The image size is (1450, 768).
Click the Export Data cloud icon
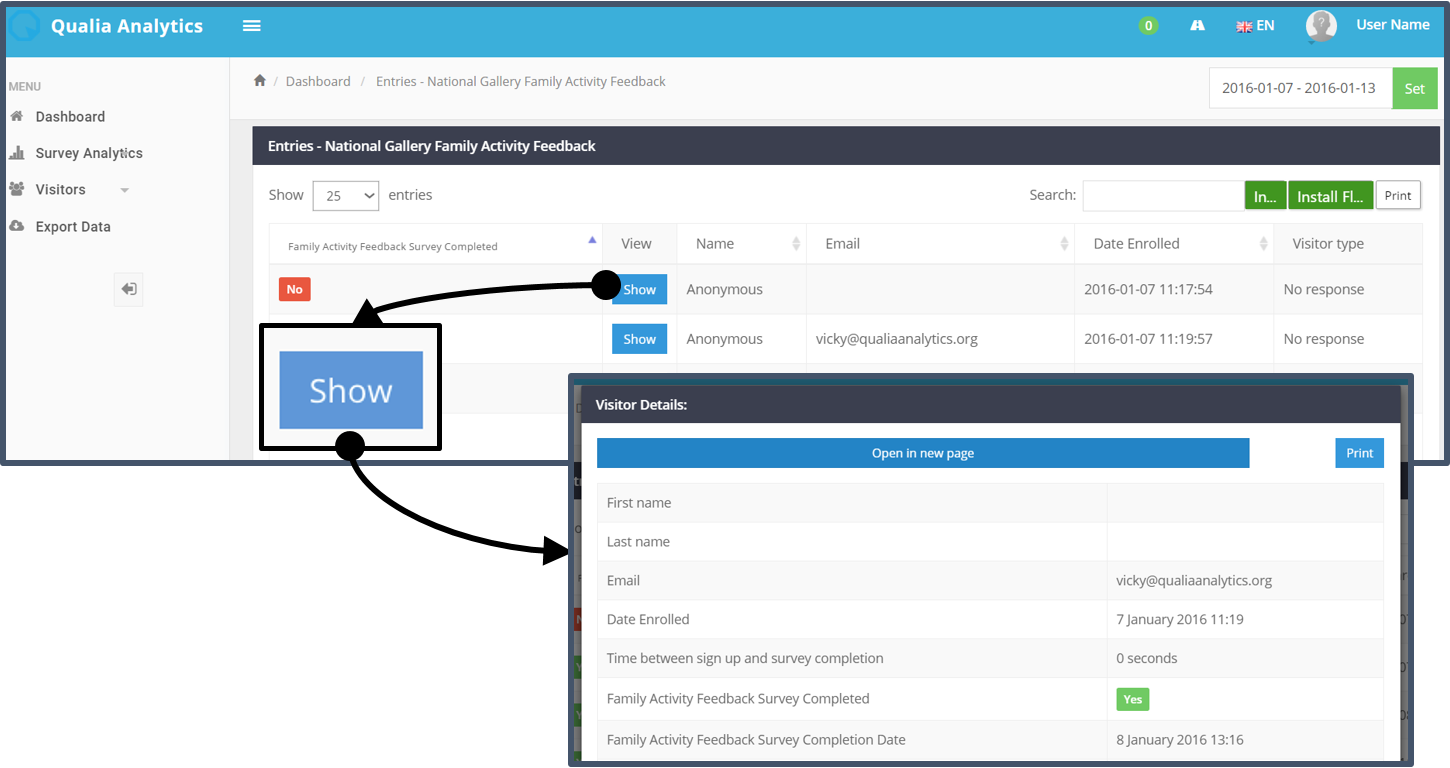(16, 227)
